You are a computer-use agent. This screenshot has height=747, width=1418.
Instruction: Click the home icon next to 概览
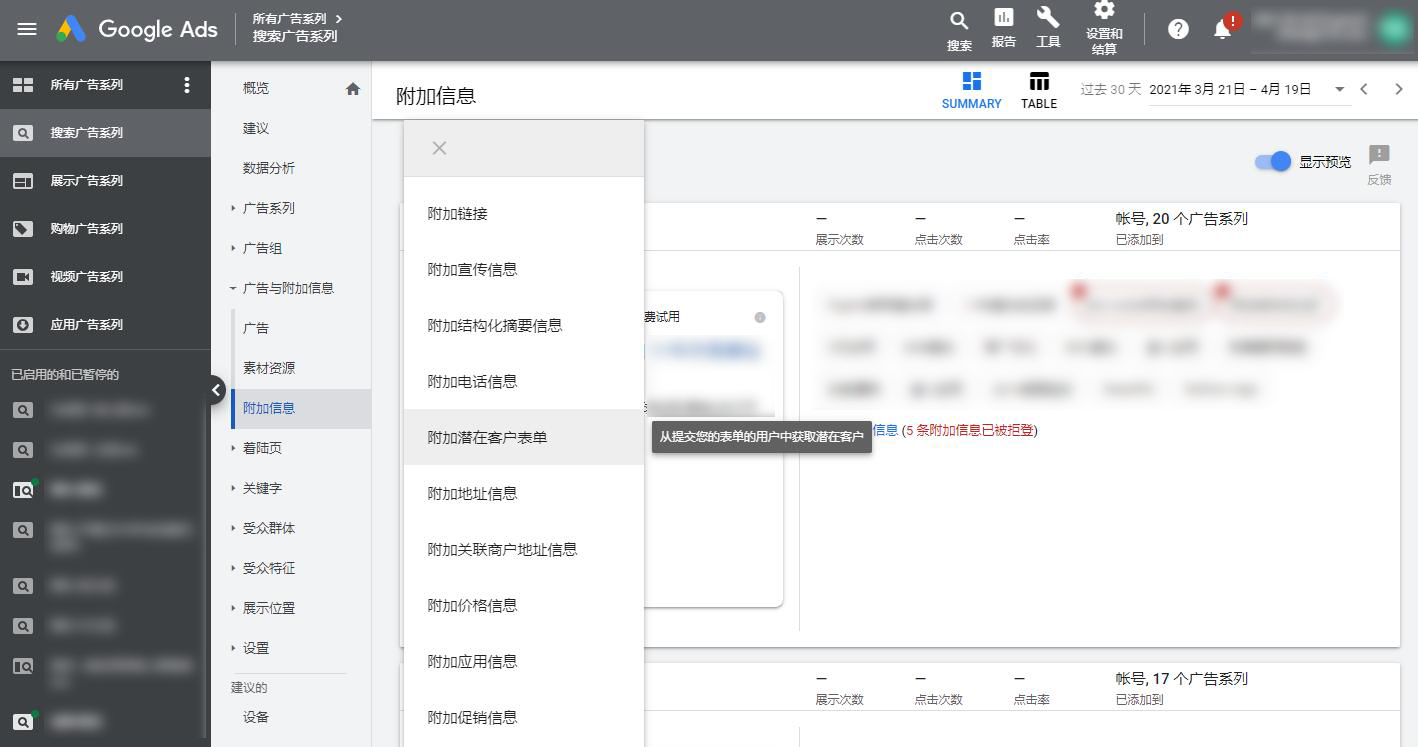(x=353, y=89)
